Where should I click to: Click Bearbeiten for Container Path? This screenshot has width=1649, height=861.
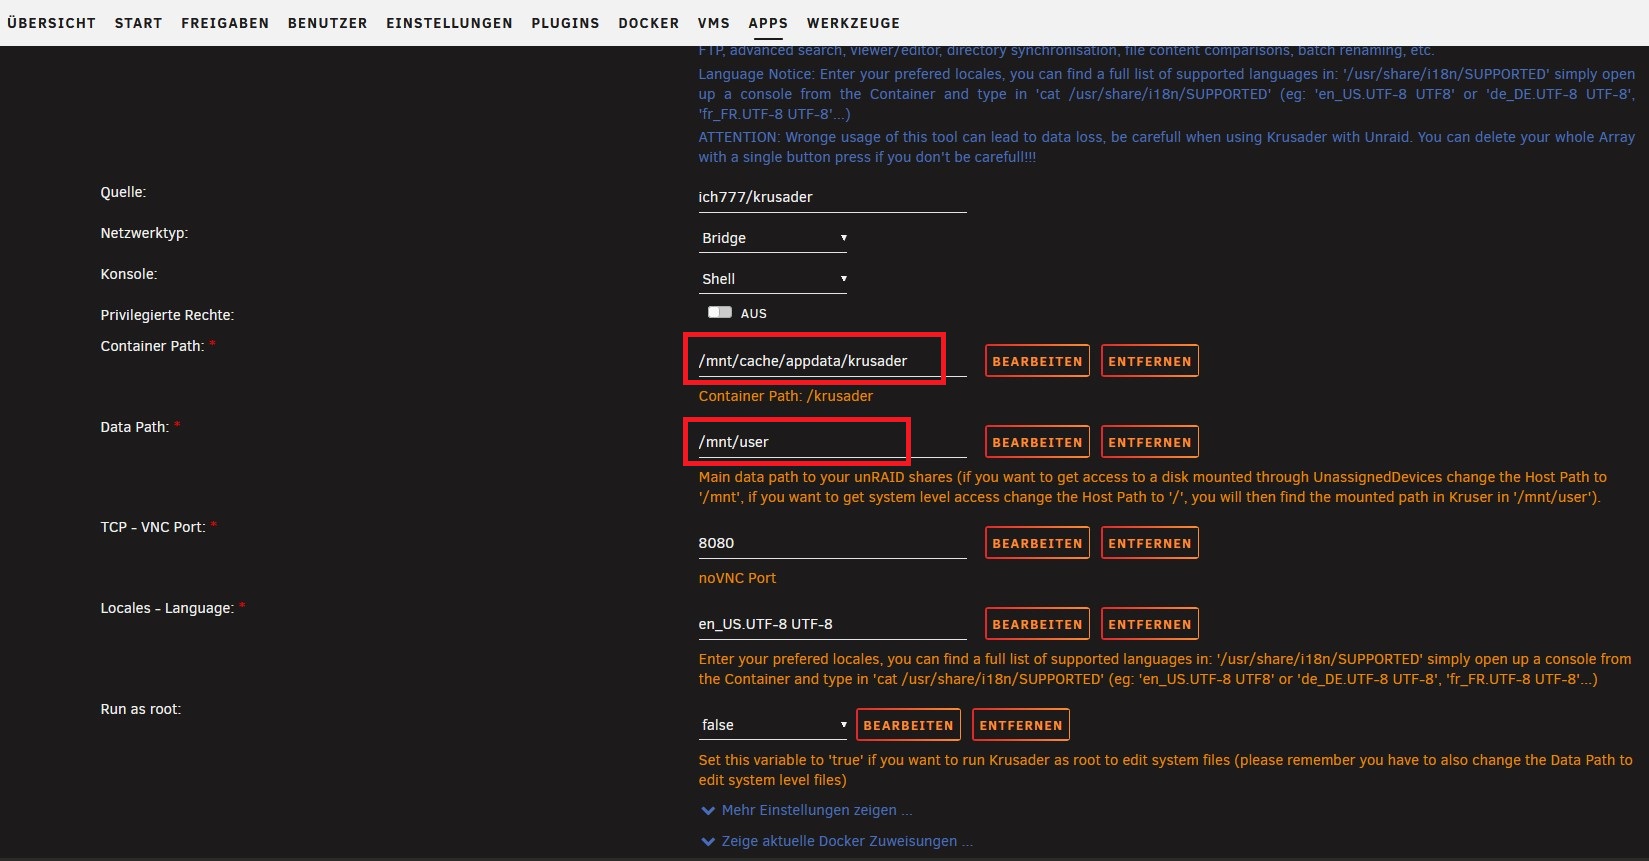(x=1037, y=361)
